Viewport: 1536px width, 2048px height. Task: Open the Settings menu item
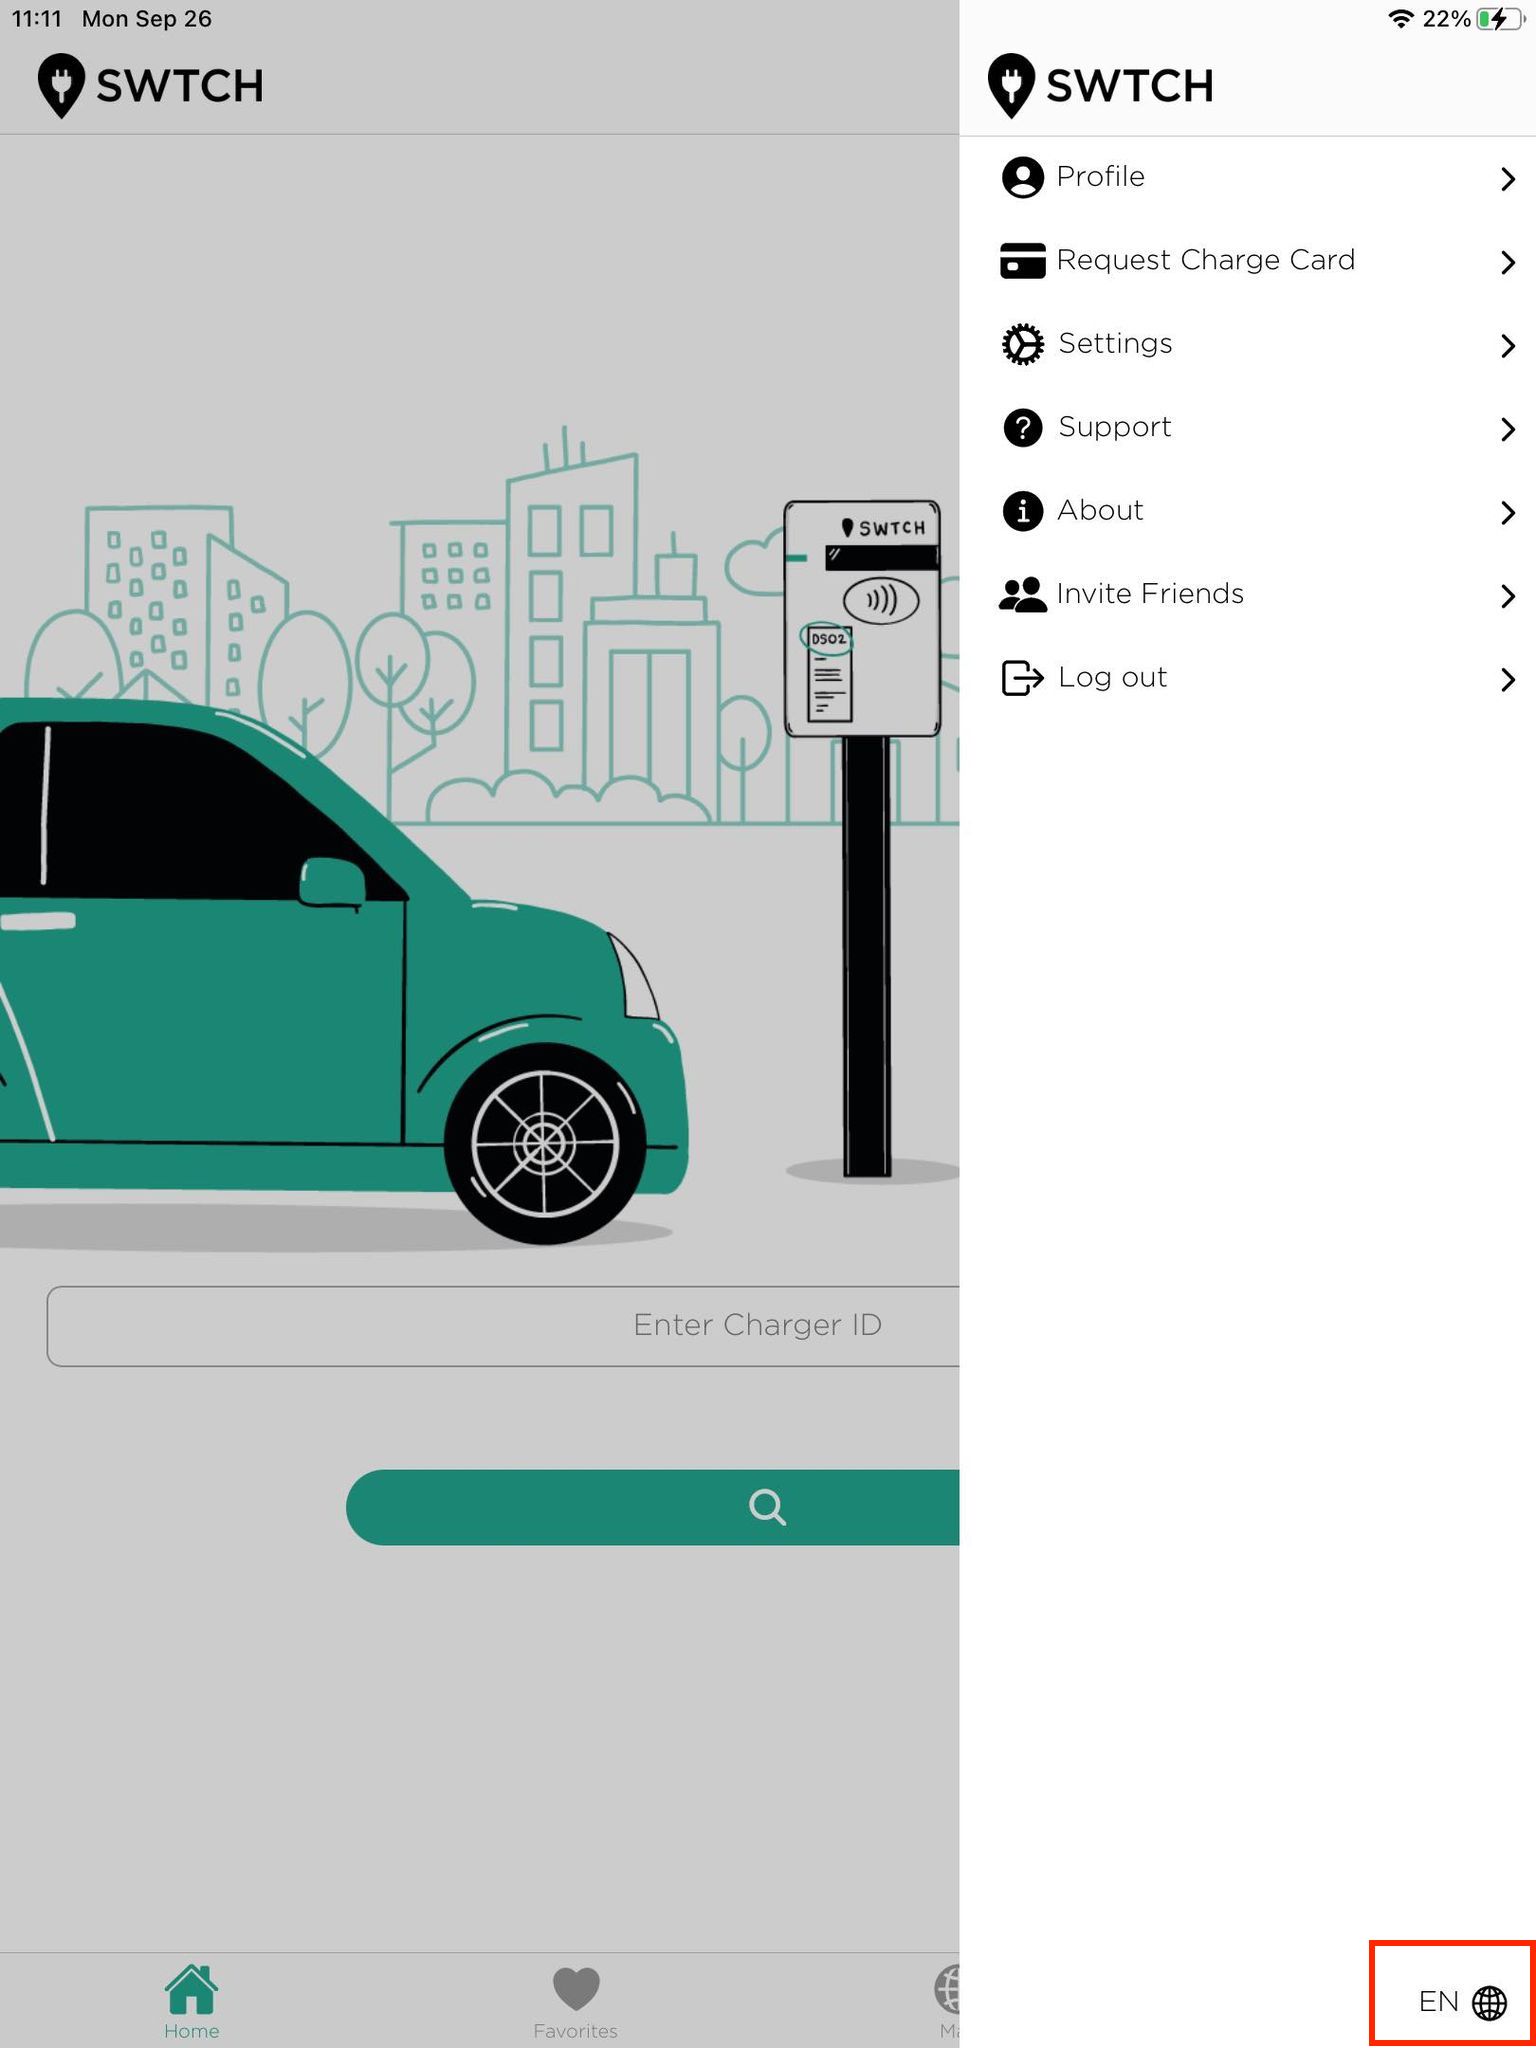[x=1248, y=344]
